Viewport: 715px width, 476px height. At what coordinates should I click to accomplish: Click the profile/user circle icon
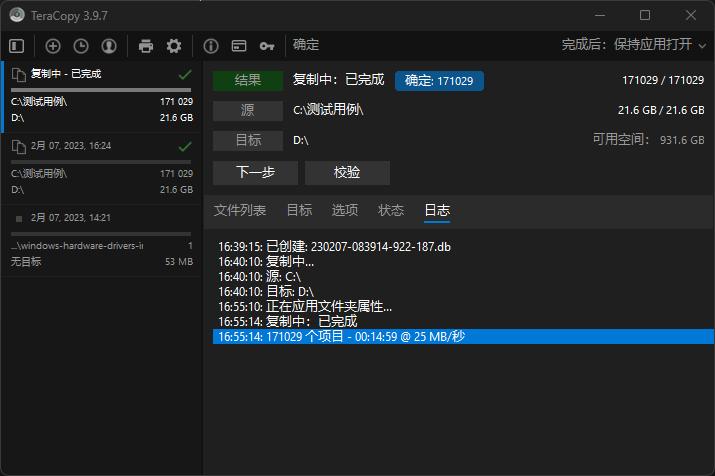pos(109,46)
